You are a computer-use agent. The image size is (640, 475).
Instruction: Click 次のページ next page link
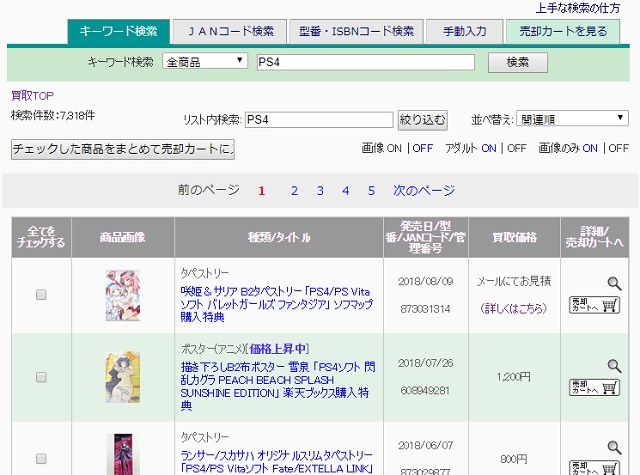tap(424, 190)
